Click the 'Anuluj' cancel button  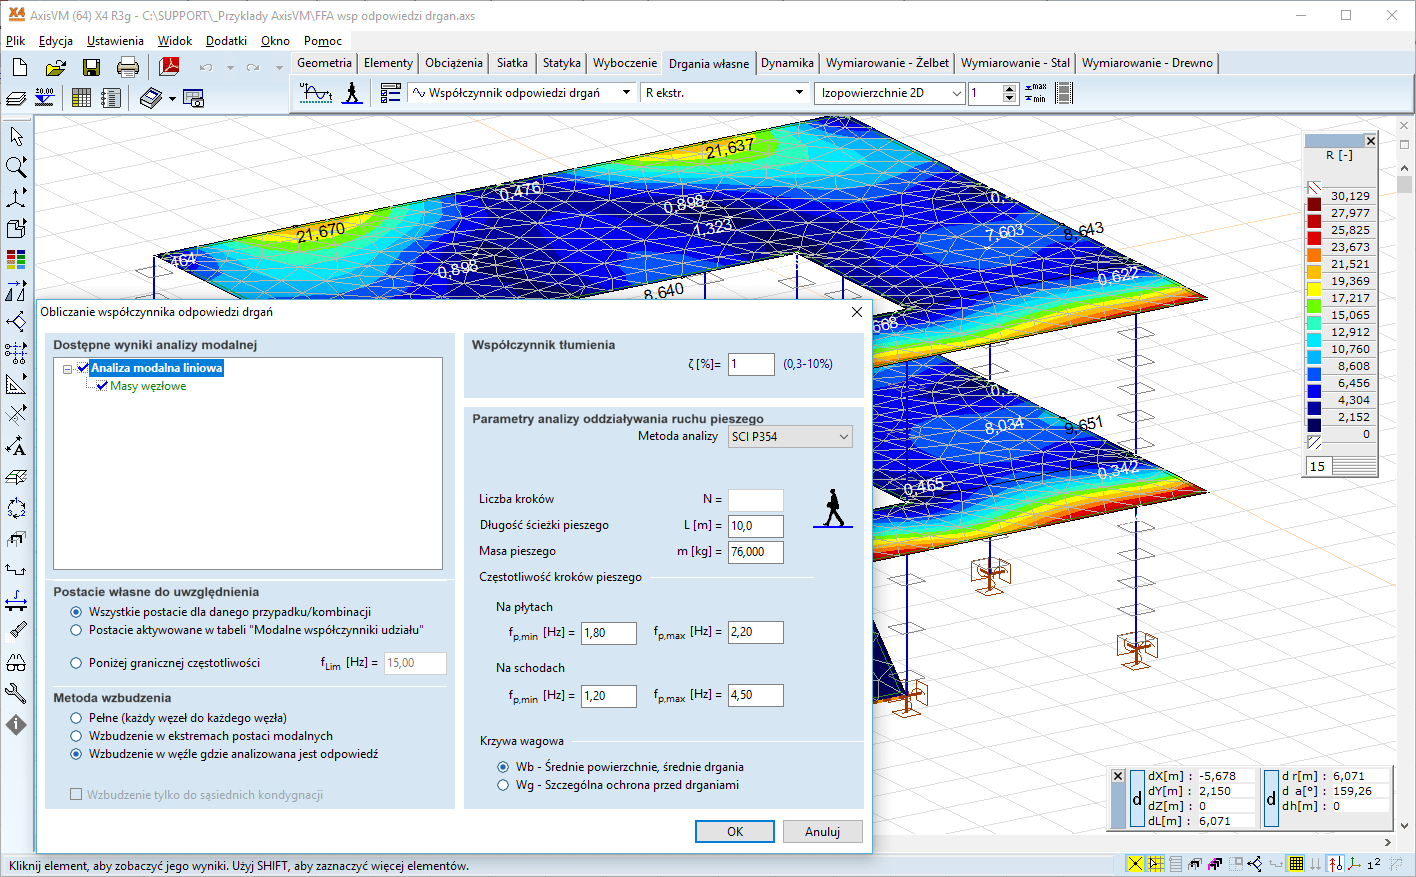point(822,832)
